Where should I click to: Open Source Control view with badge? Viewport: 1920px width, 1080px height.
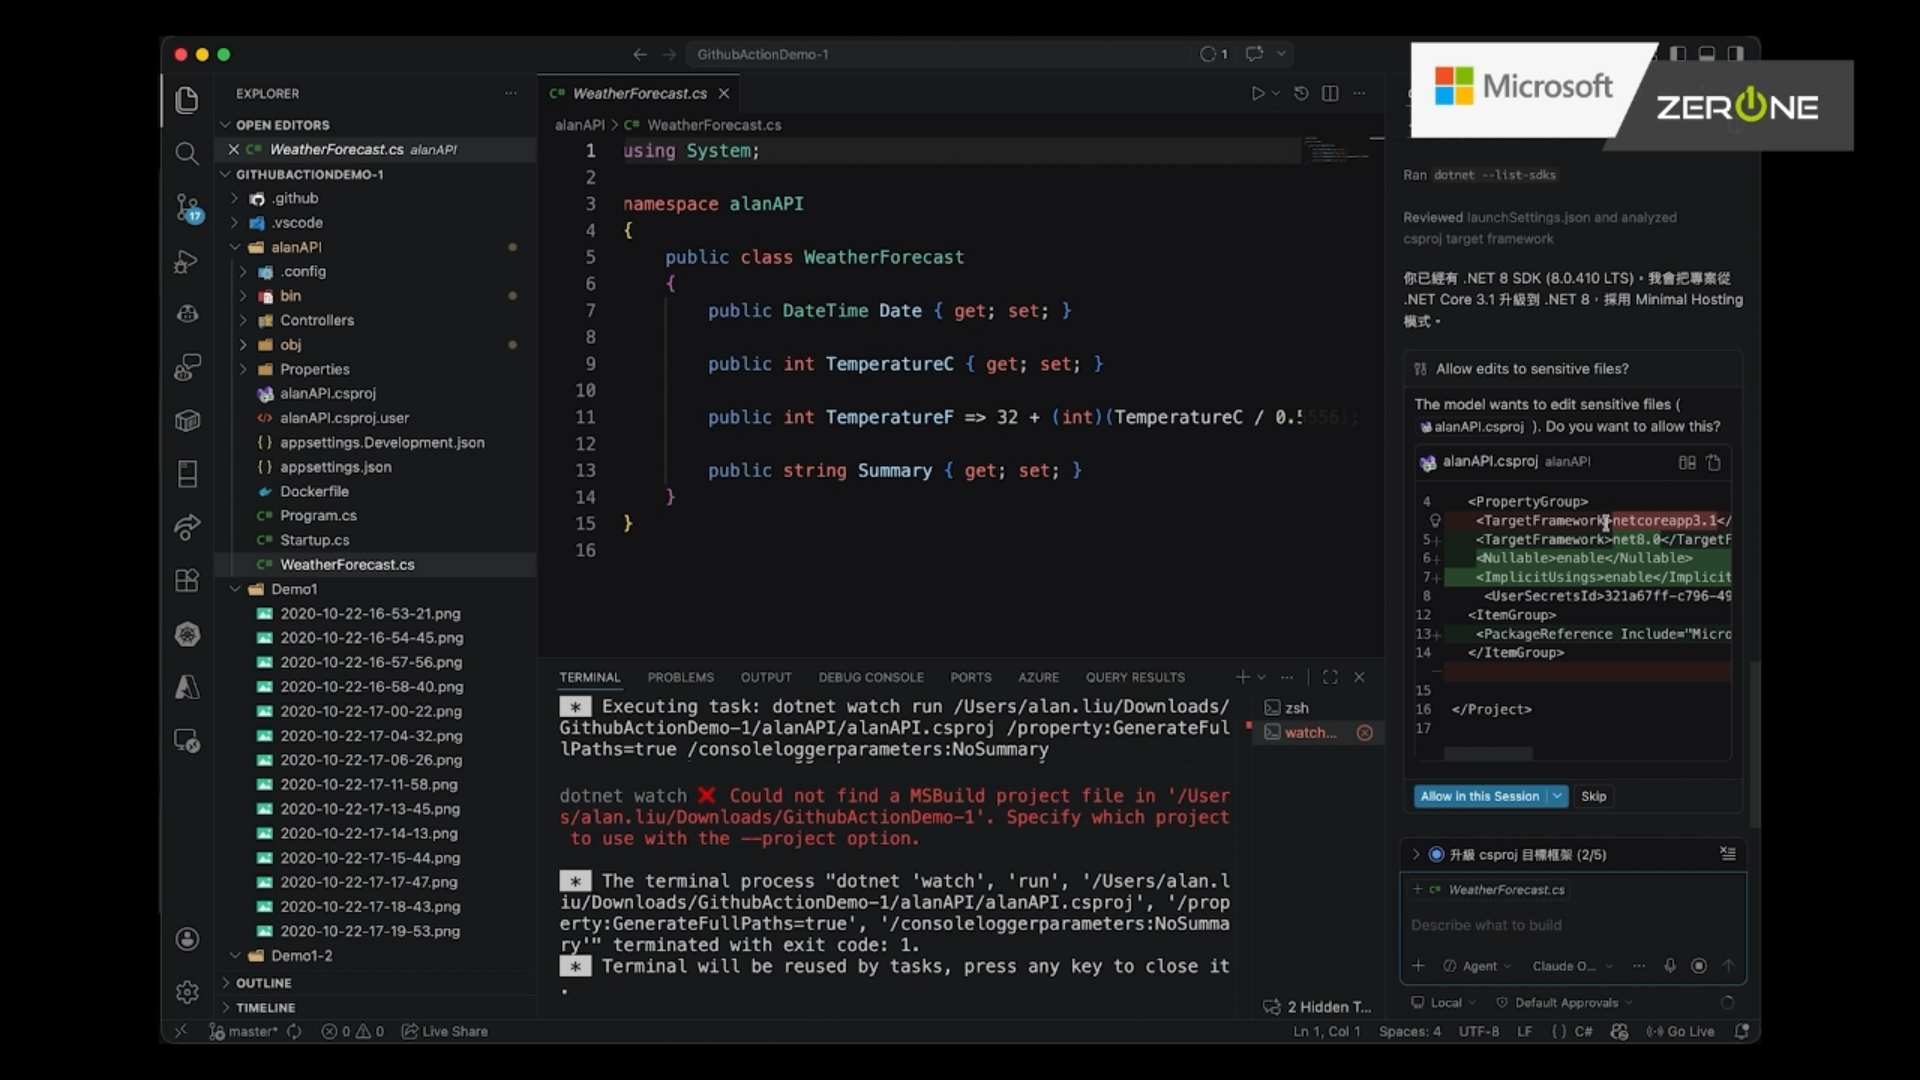[186, 207]
